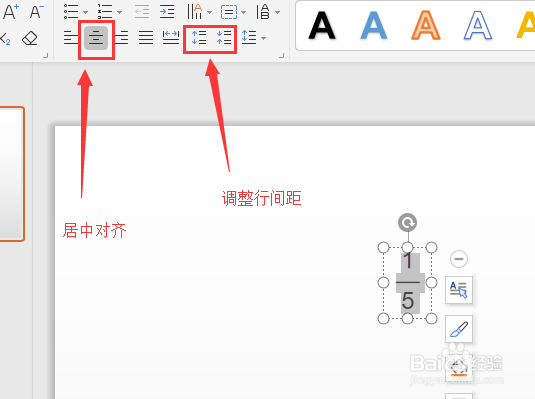
Task: Open font group dialog launcher
Action: 45,56
